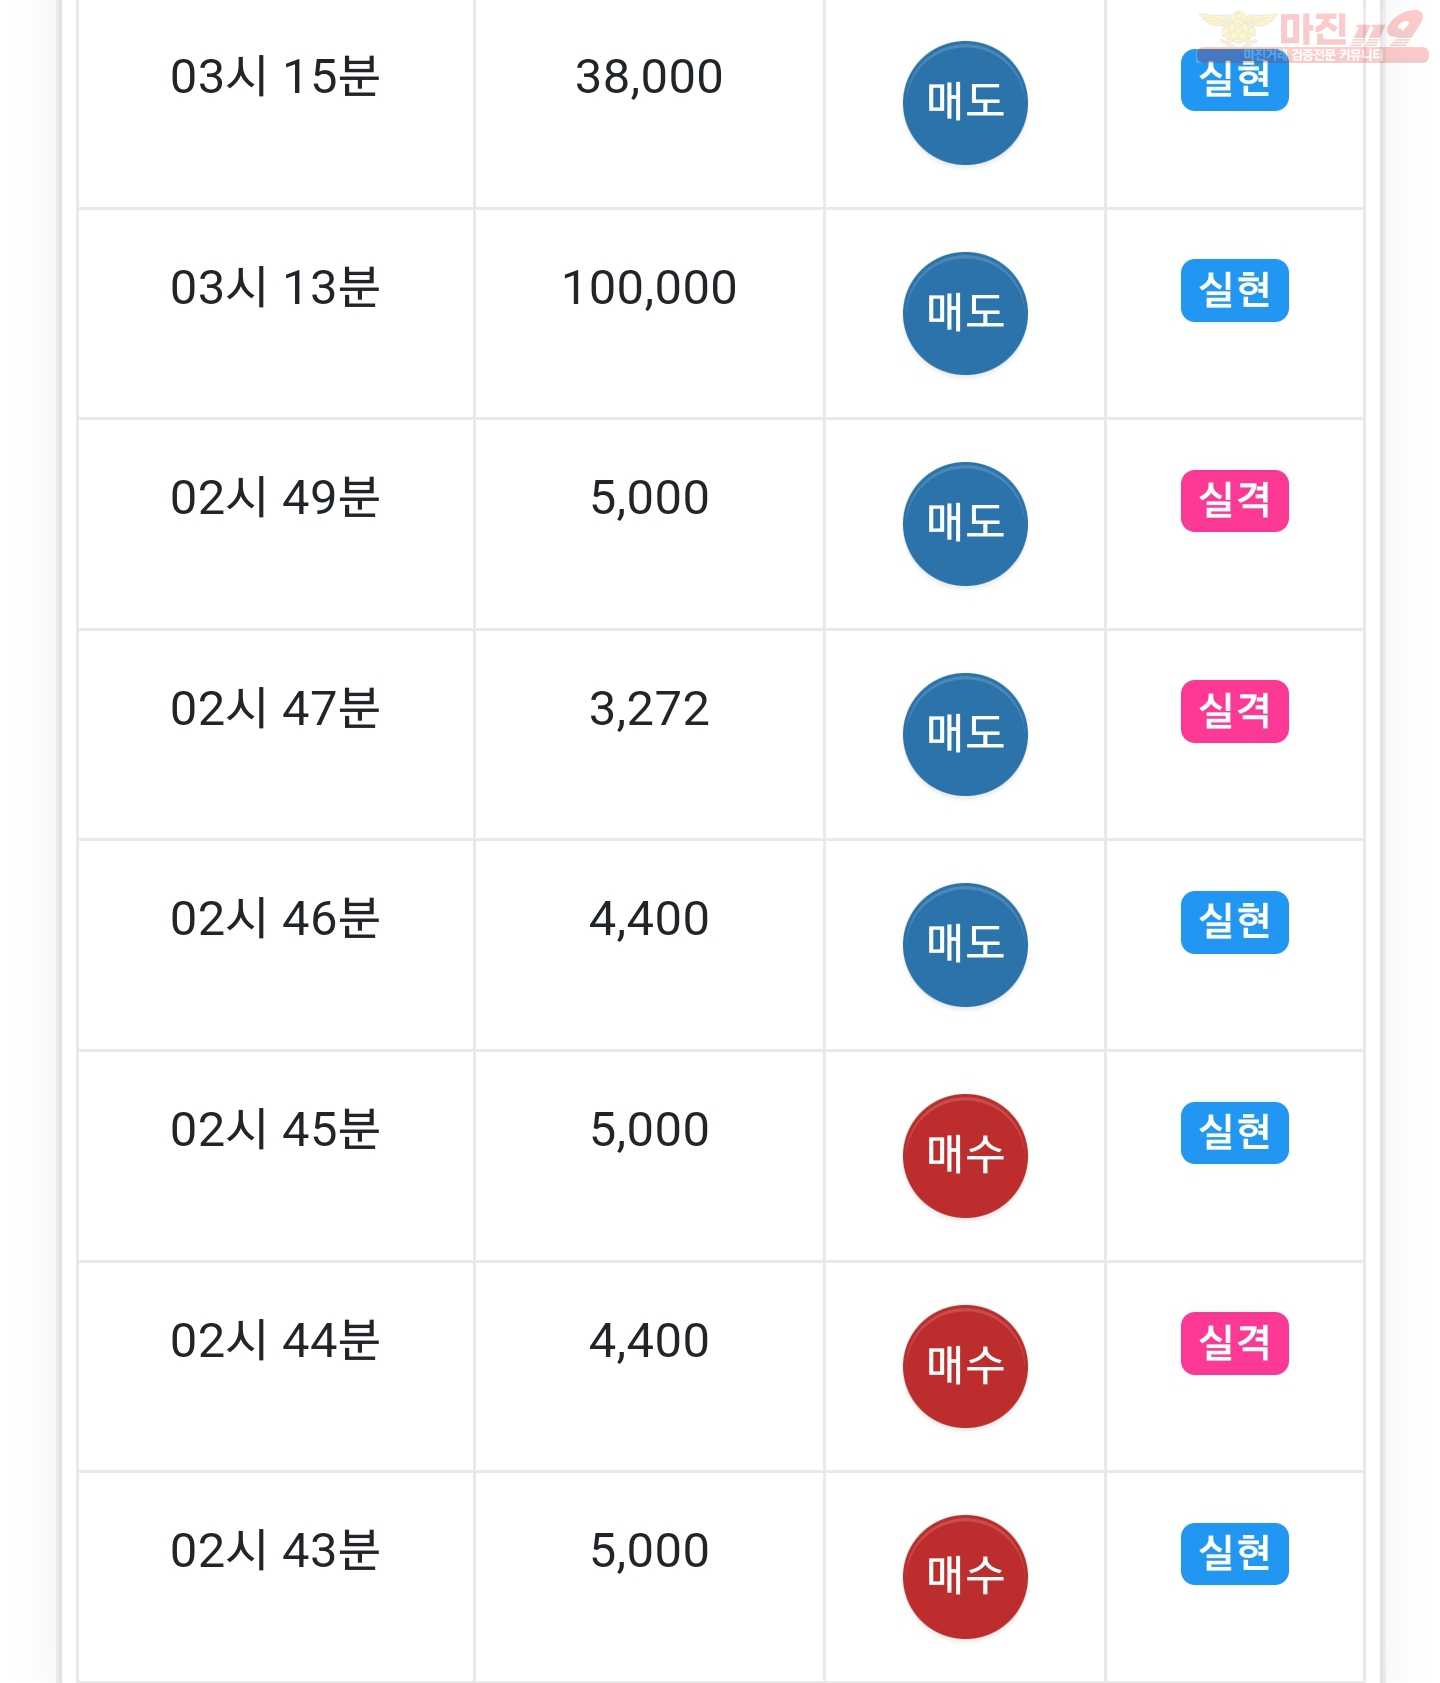The image size is (1440, 1683).
Task: Click the red 매수 circle in the 02시 45분 row
Action: 965,1156
